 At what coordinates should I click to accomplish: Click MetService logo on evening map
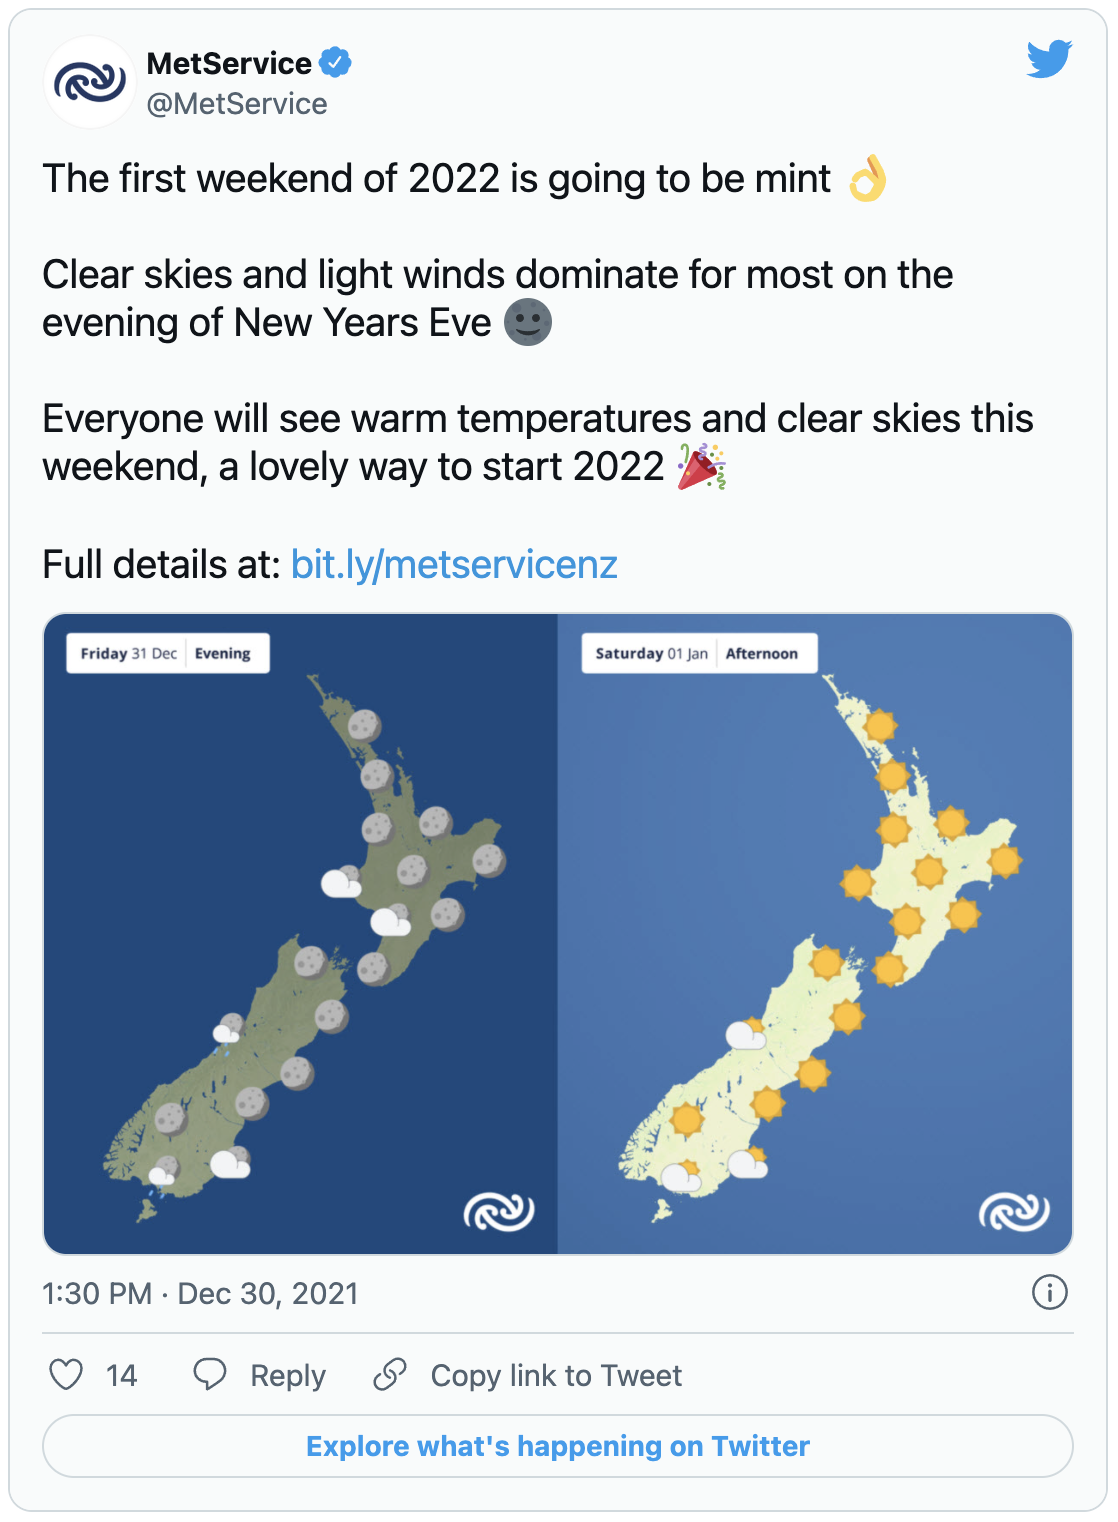pyautogui.click(x=499, y=1211)
